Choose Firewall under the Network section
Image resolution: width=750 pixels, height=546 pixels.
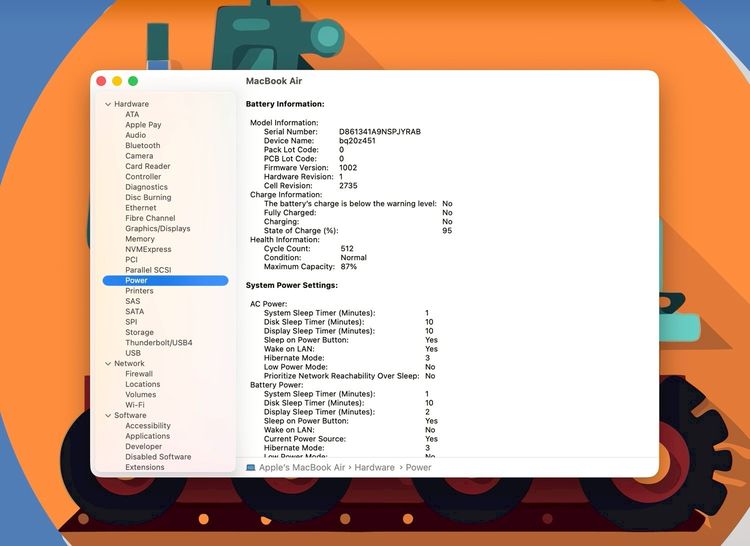139,374
